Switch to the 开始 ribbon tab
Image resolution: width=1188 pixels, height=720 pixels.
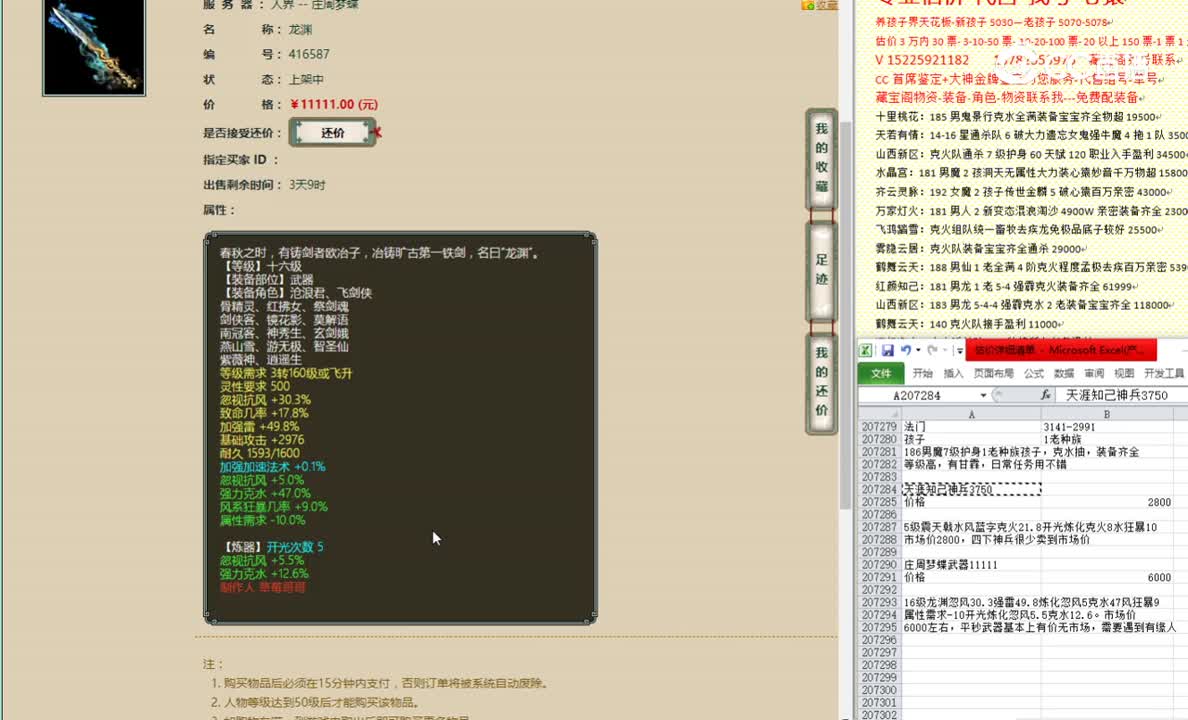[923, 374]
